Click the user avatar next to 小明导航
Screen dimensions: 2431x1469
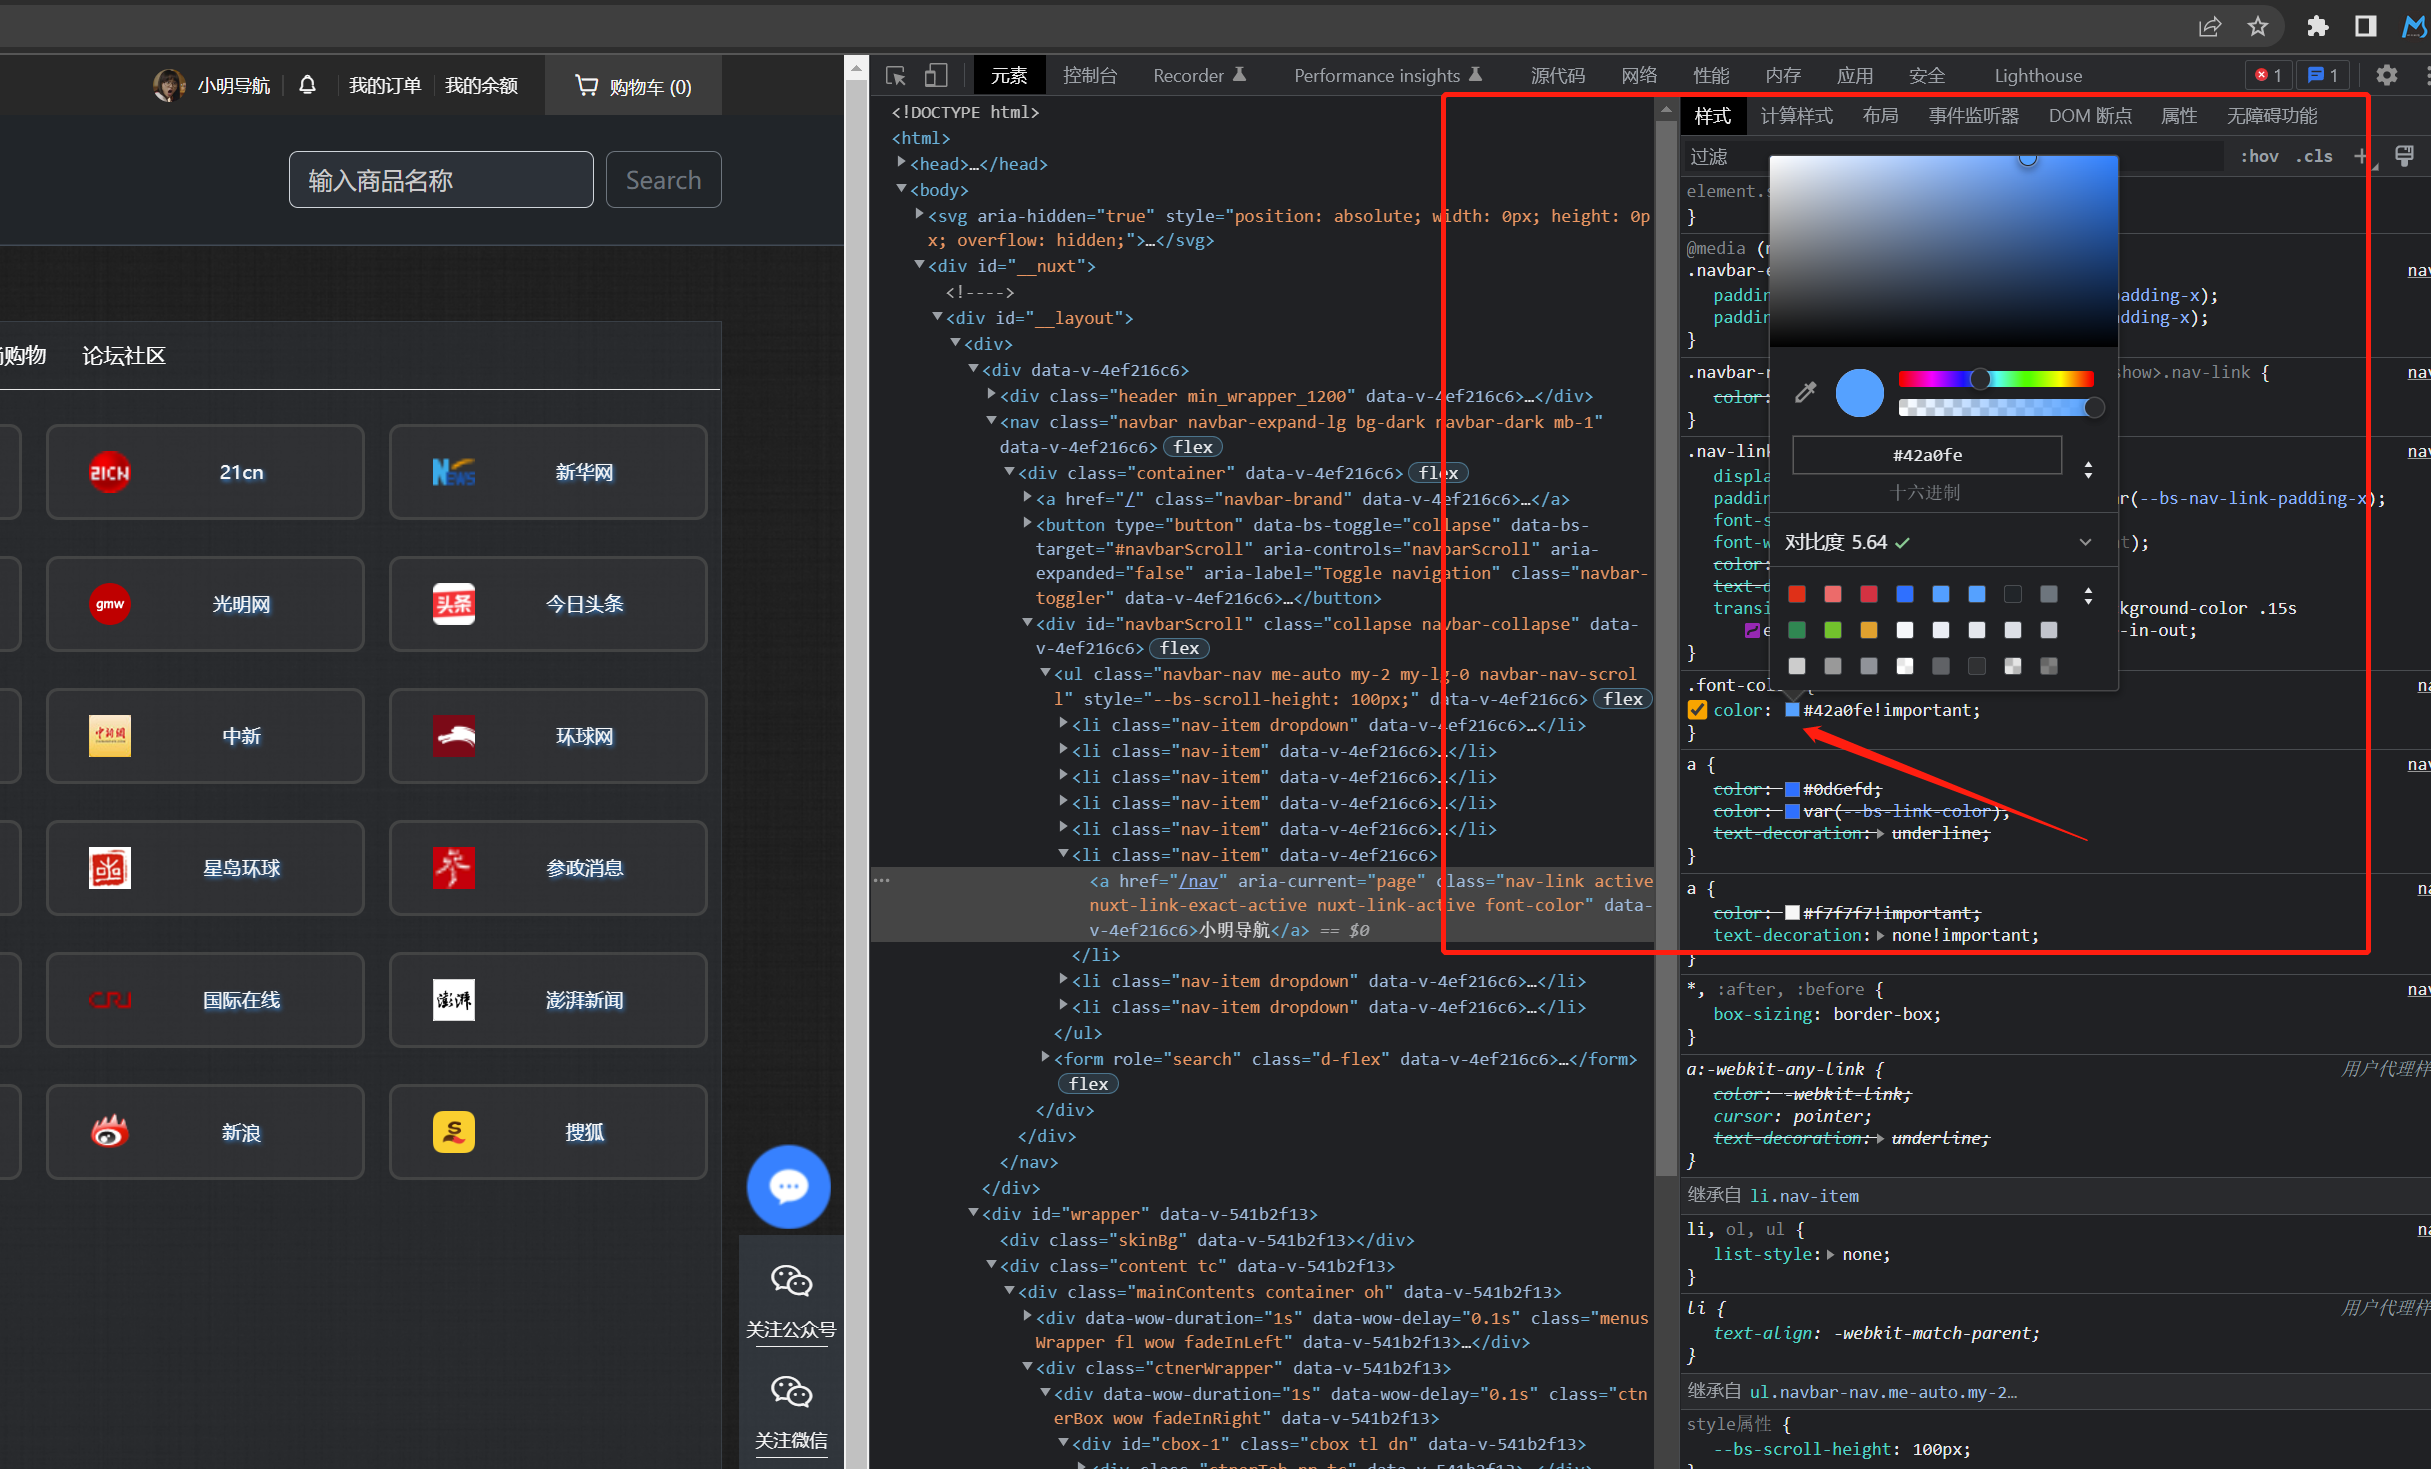click(x=169, y=85)
